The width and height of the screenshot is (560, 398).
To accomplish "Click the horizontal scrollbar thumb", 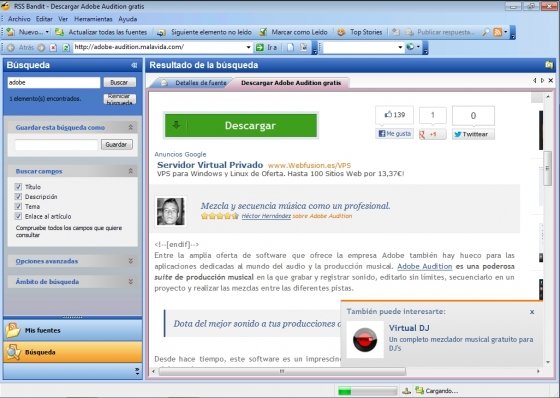I will click(x=282, y=372).
